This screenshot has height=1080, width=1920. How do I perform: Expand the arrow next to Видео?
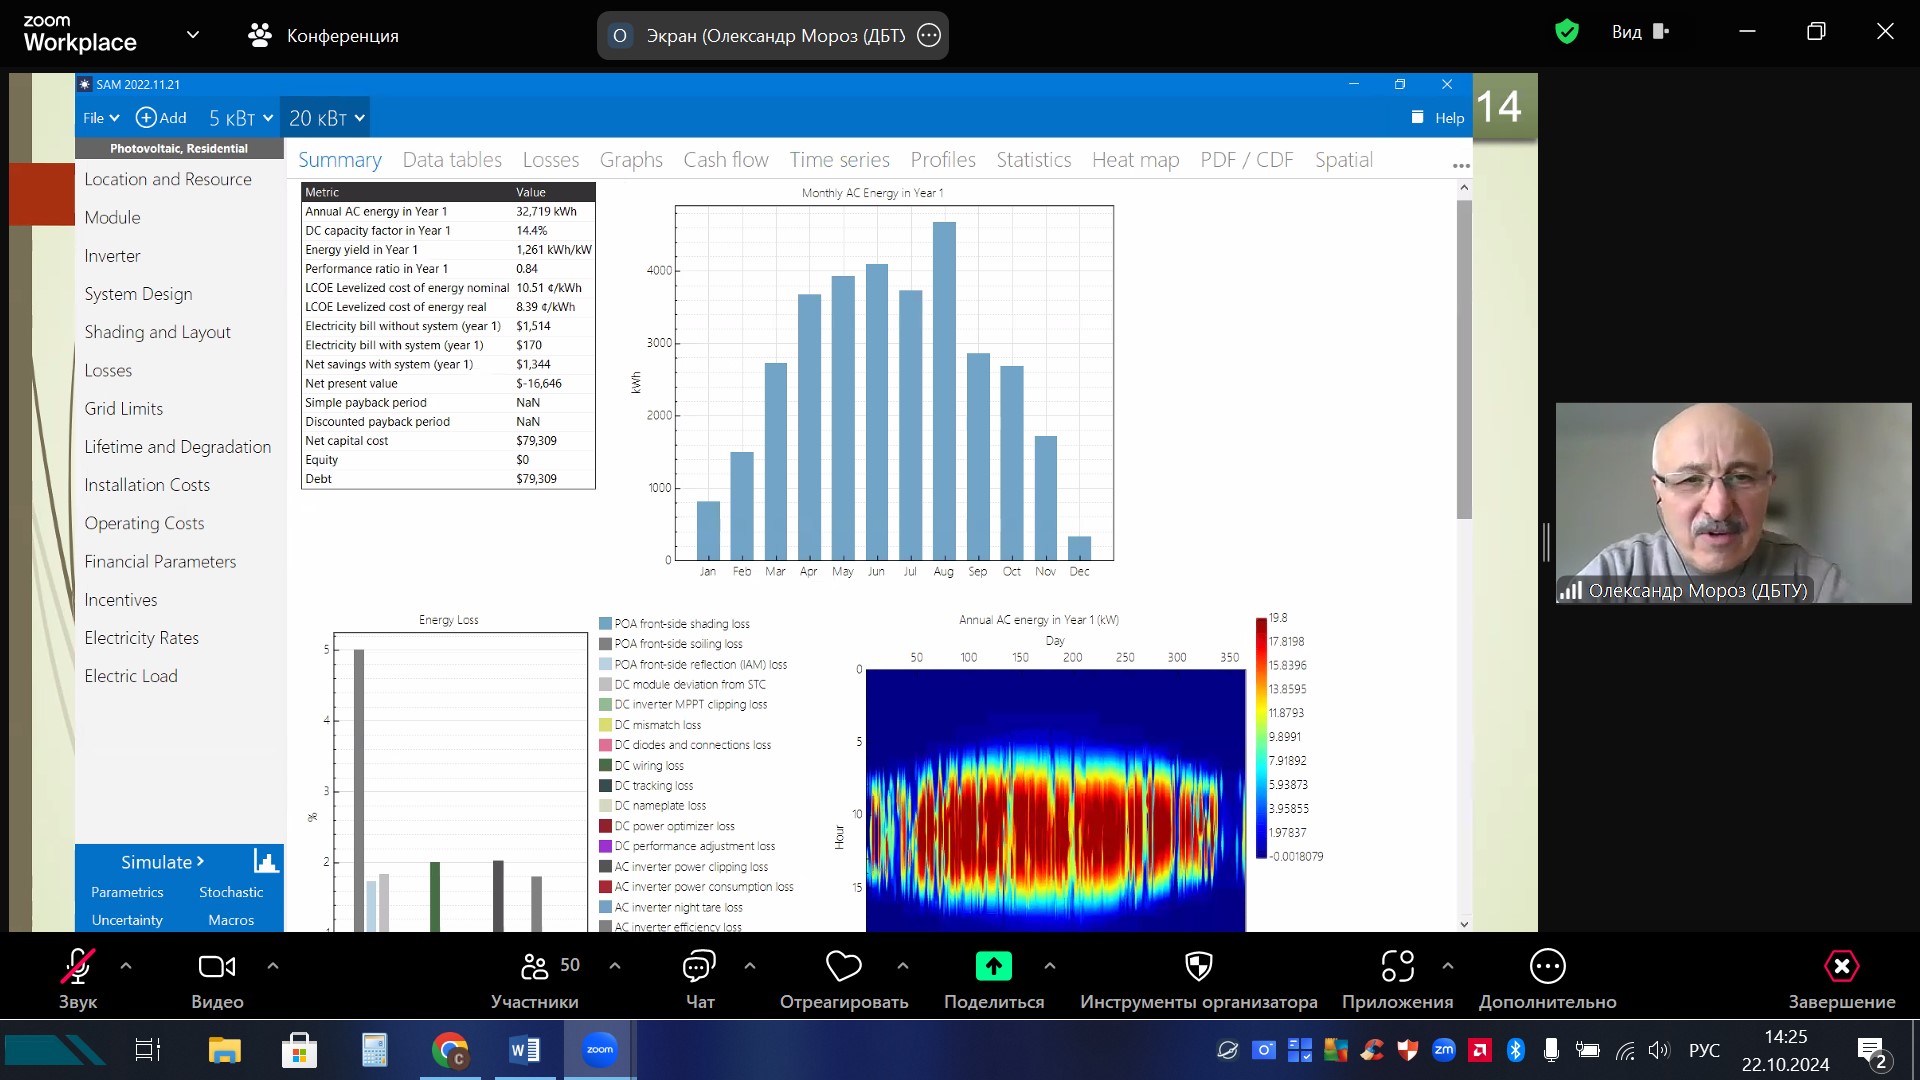[x=273, y=966]
